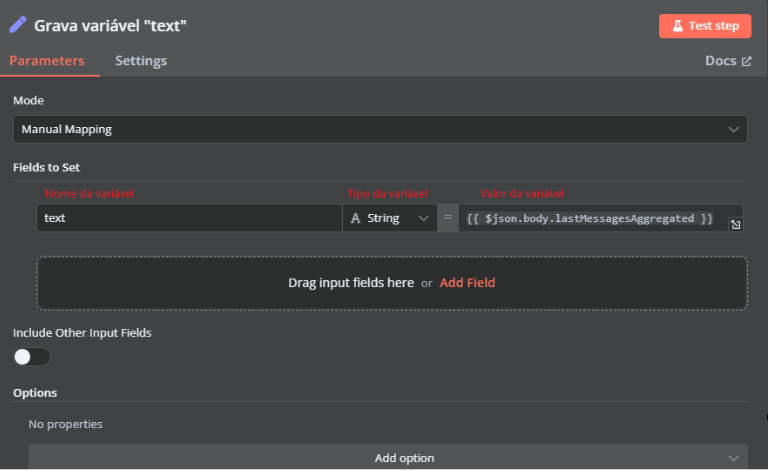Open the Mode dropdown showing Manual Mapping
Image resolution: width=768 pixels, height=470 pixels.
pos(380,129)
